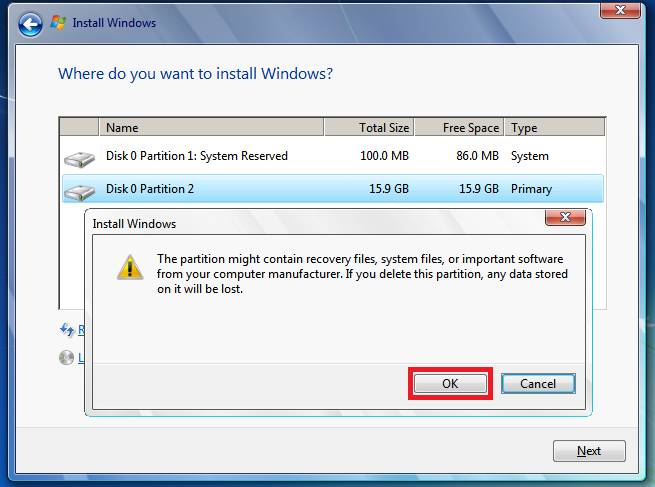Click the 15.9 GB total size cell
The width and height of the screenshot is (655, 487).
tap(389, 189)
